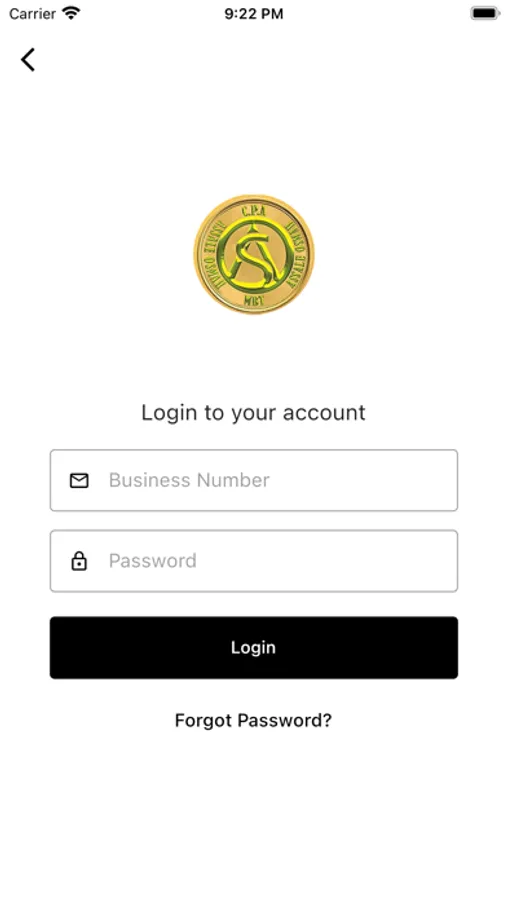The height and width of the screenshot is (900, 507).
Task: Open the Forgot Password? link
Action: [x=253, y=720]
